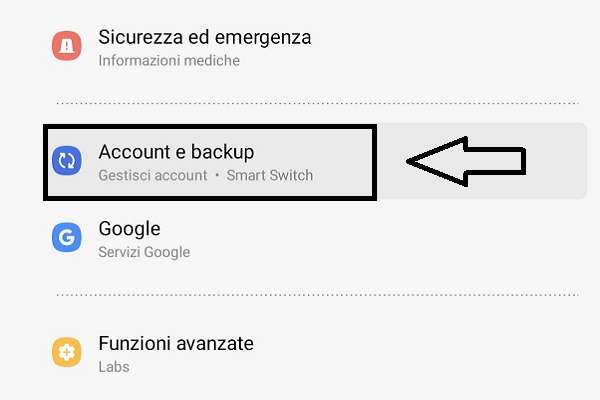Tap the Smart Switch subtitle text
The width and height of the screenshot is (600, 400).
point(270,176)
